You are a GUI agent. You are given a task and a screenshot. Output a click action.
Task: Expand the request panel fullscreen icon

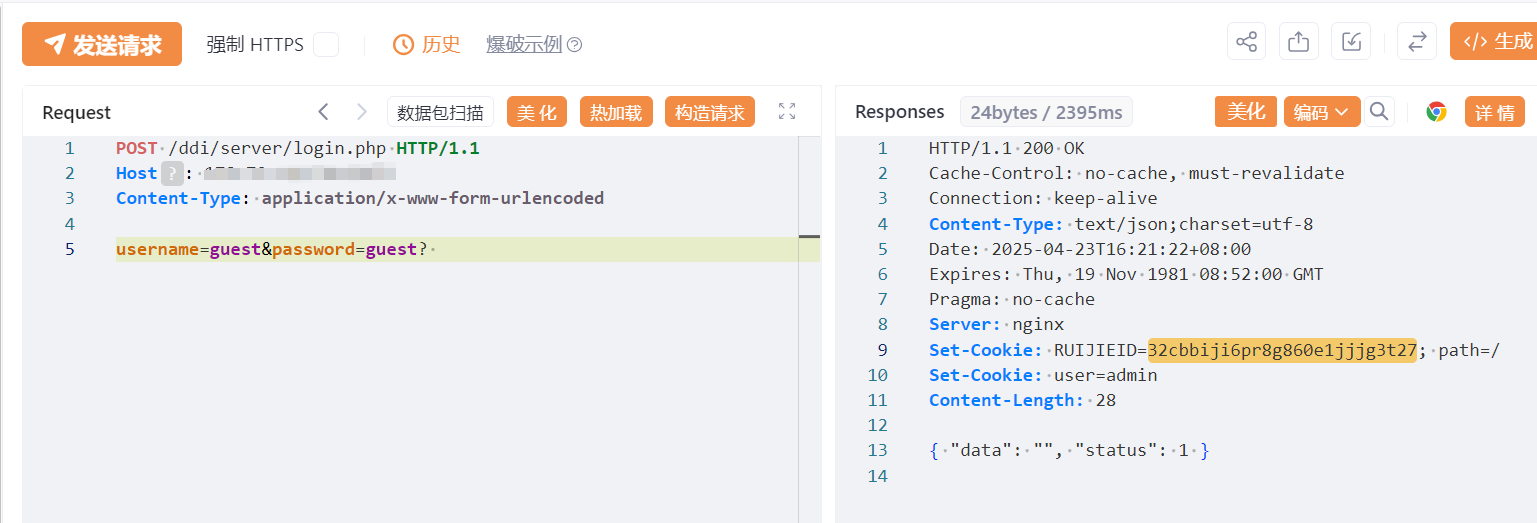tap(787, 112)
